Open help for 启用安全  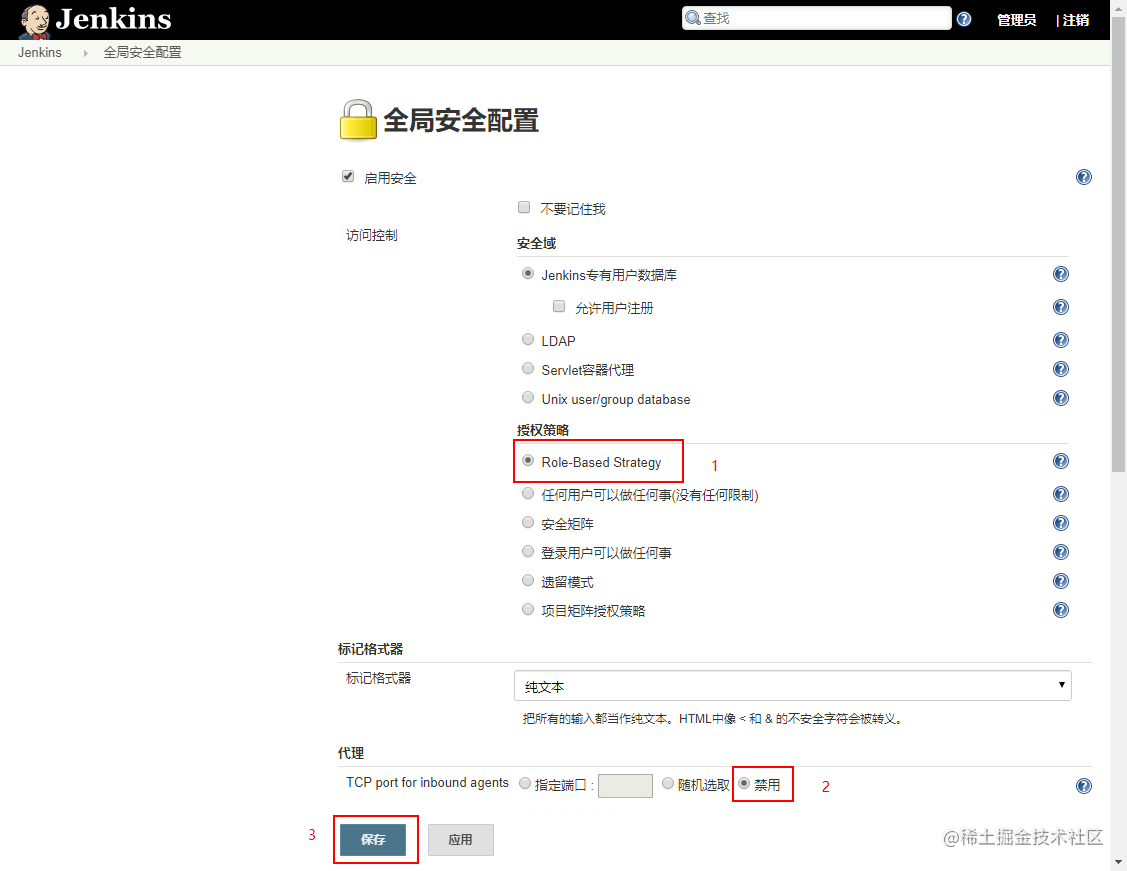click(1084, 178)
